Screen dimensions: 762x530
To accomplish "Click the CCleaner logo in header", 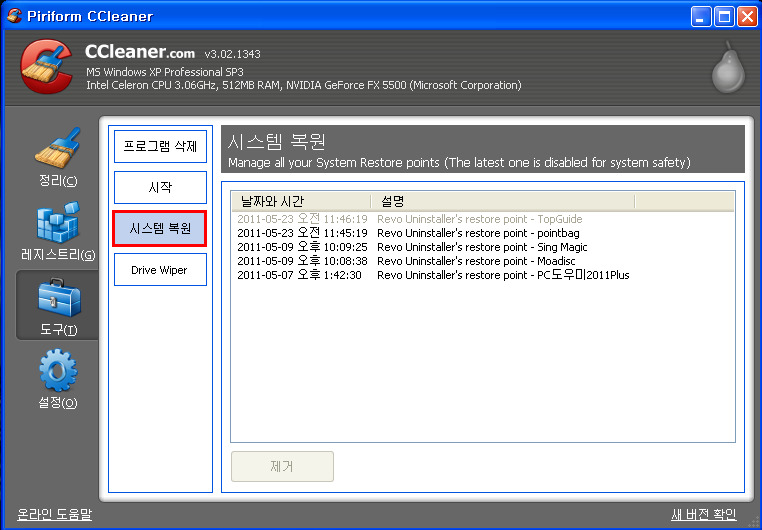I will (x=47, y=67).
